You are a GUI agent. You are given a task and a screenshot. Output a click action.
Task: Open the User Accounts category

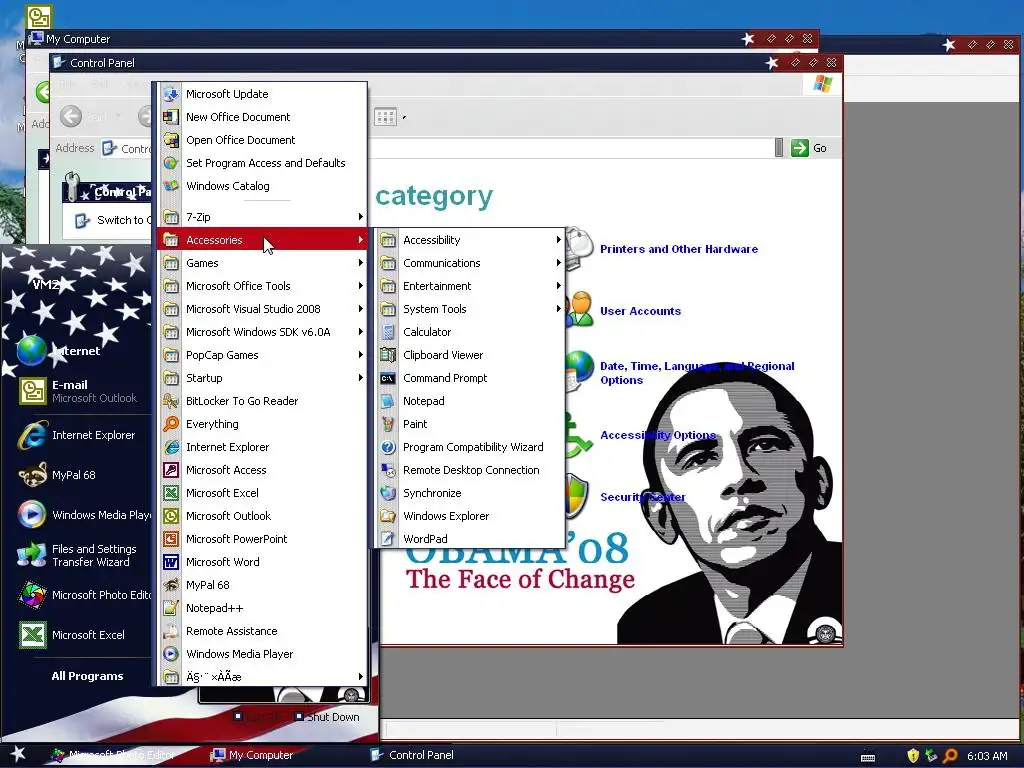tap(640, 311)
